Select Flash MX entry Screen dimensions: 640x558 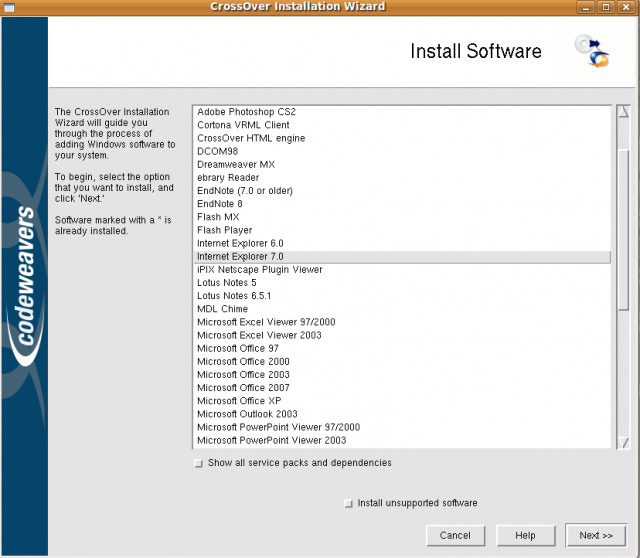(402, 217)
